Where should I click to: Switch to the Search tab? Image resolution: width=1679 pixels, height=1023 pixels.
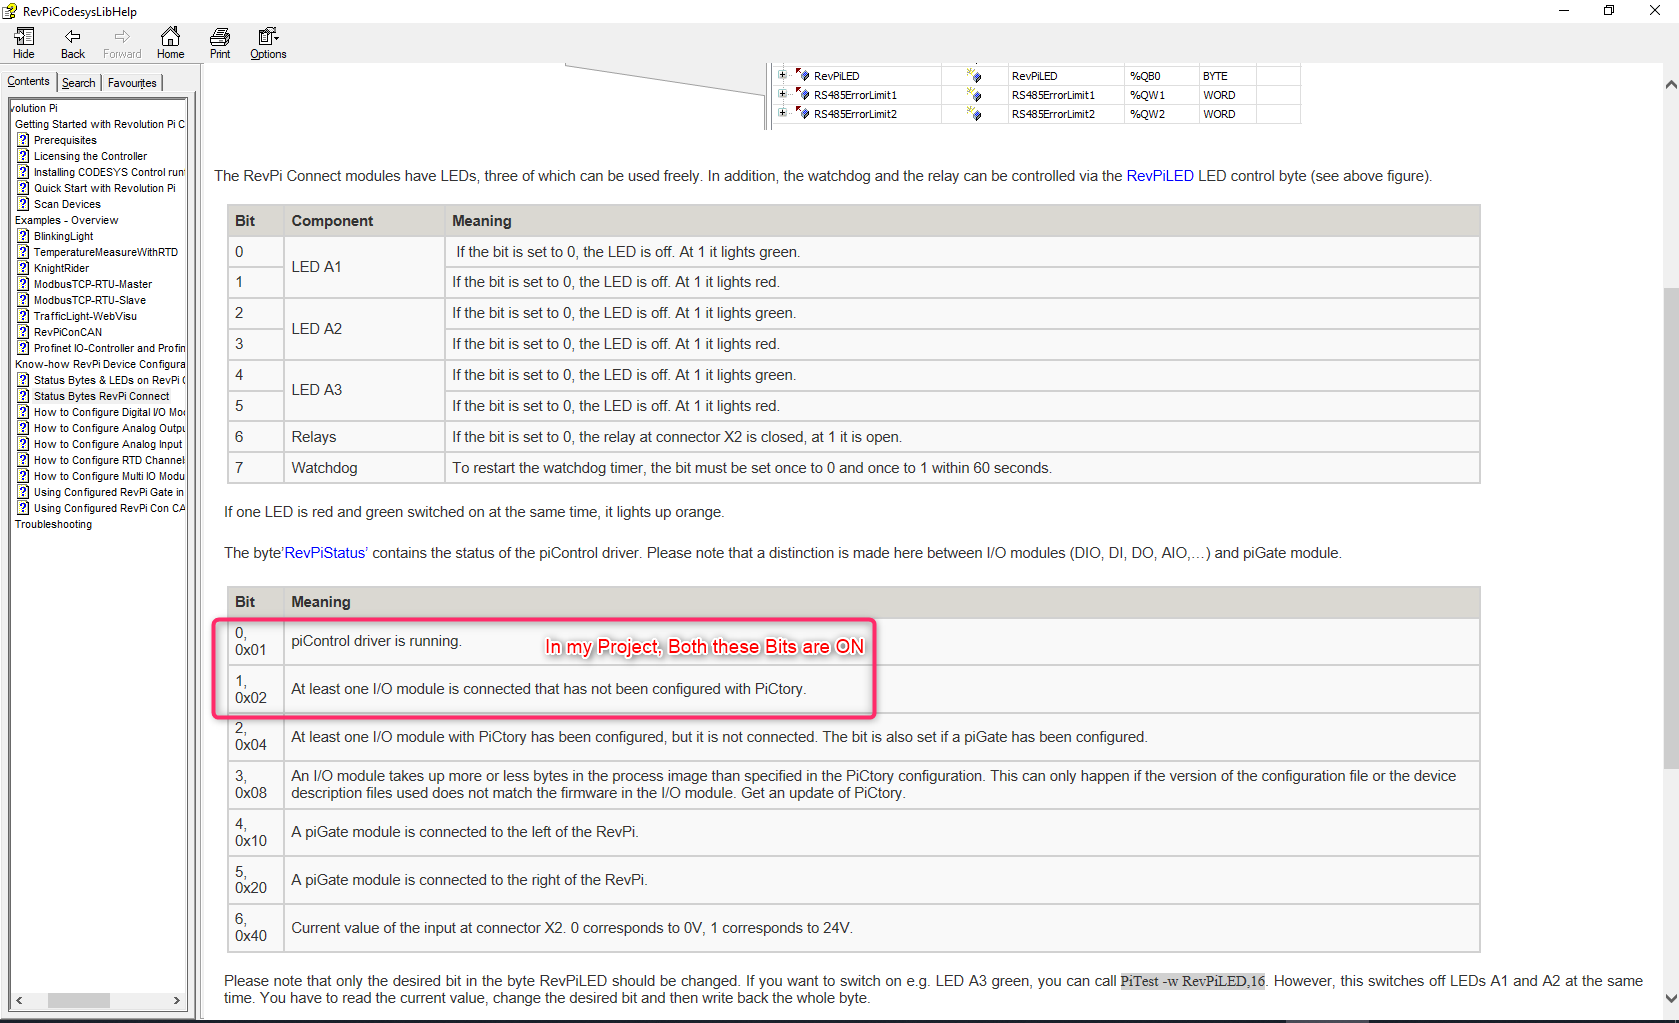point(78,83)
